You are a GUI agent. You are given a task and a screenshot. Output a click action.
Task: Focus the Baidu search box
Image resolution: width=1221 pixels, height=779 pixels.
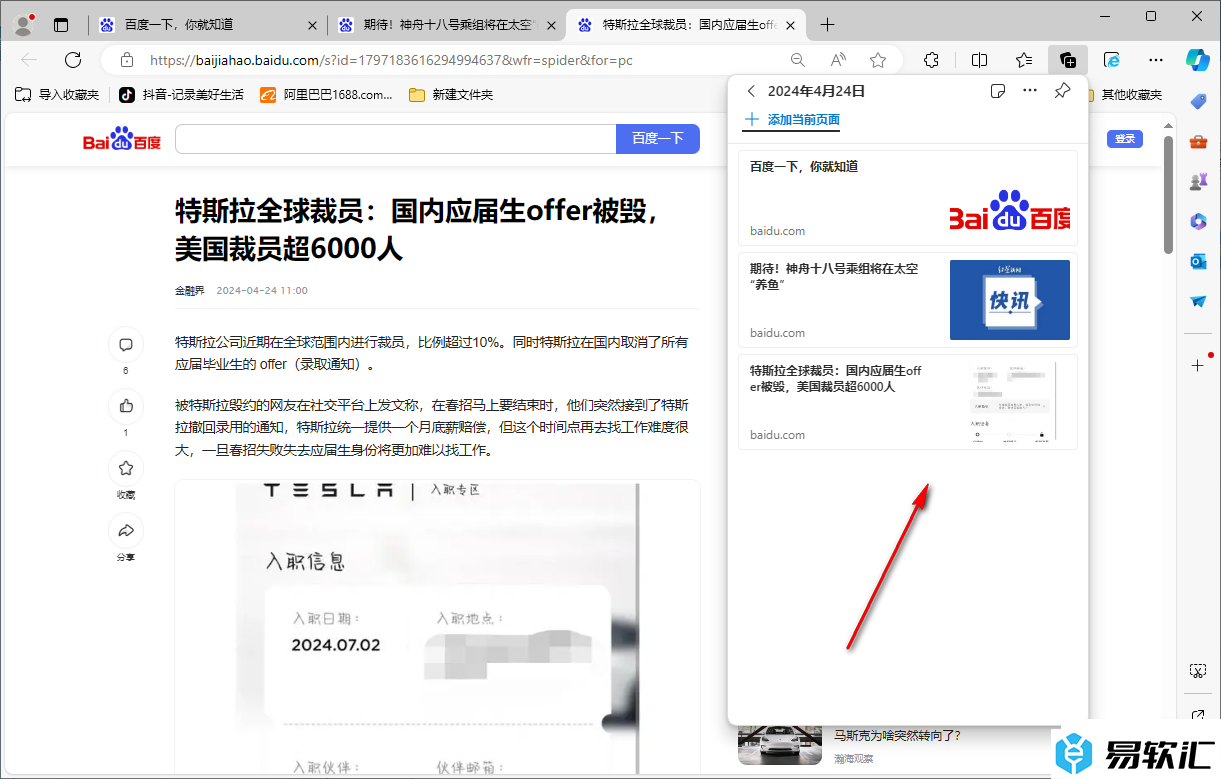(396, 139)
